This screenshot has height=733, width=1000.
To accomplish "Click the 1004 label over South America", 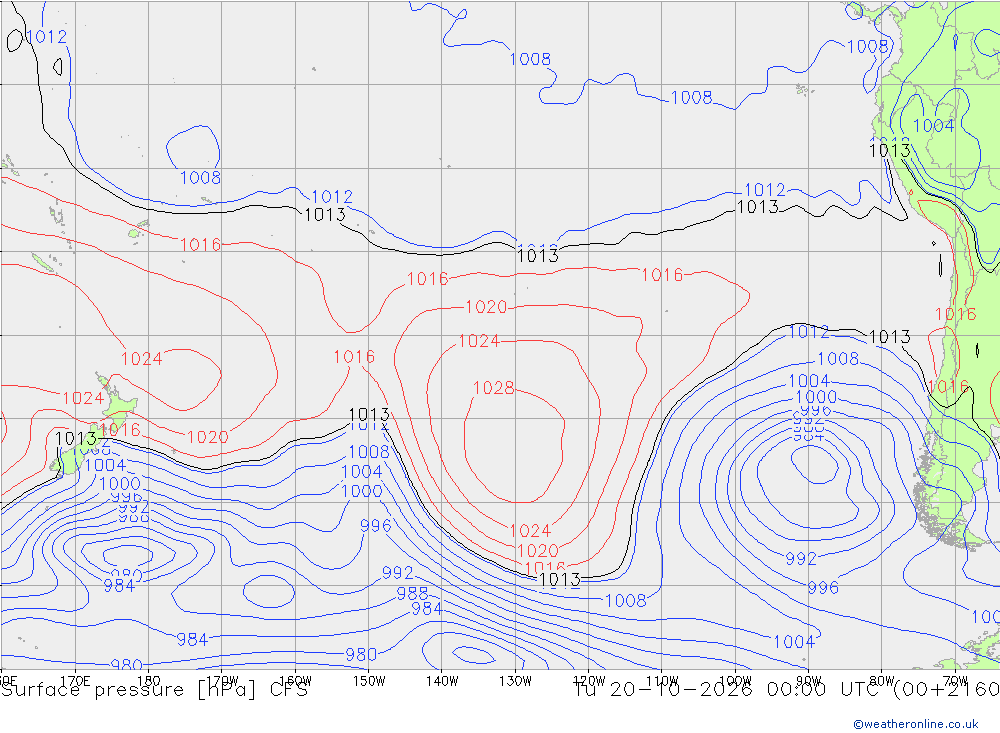I will (934, 126).
